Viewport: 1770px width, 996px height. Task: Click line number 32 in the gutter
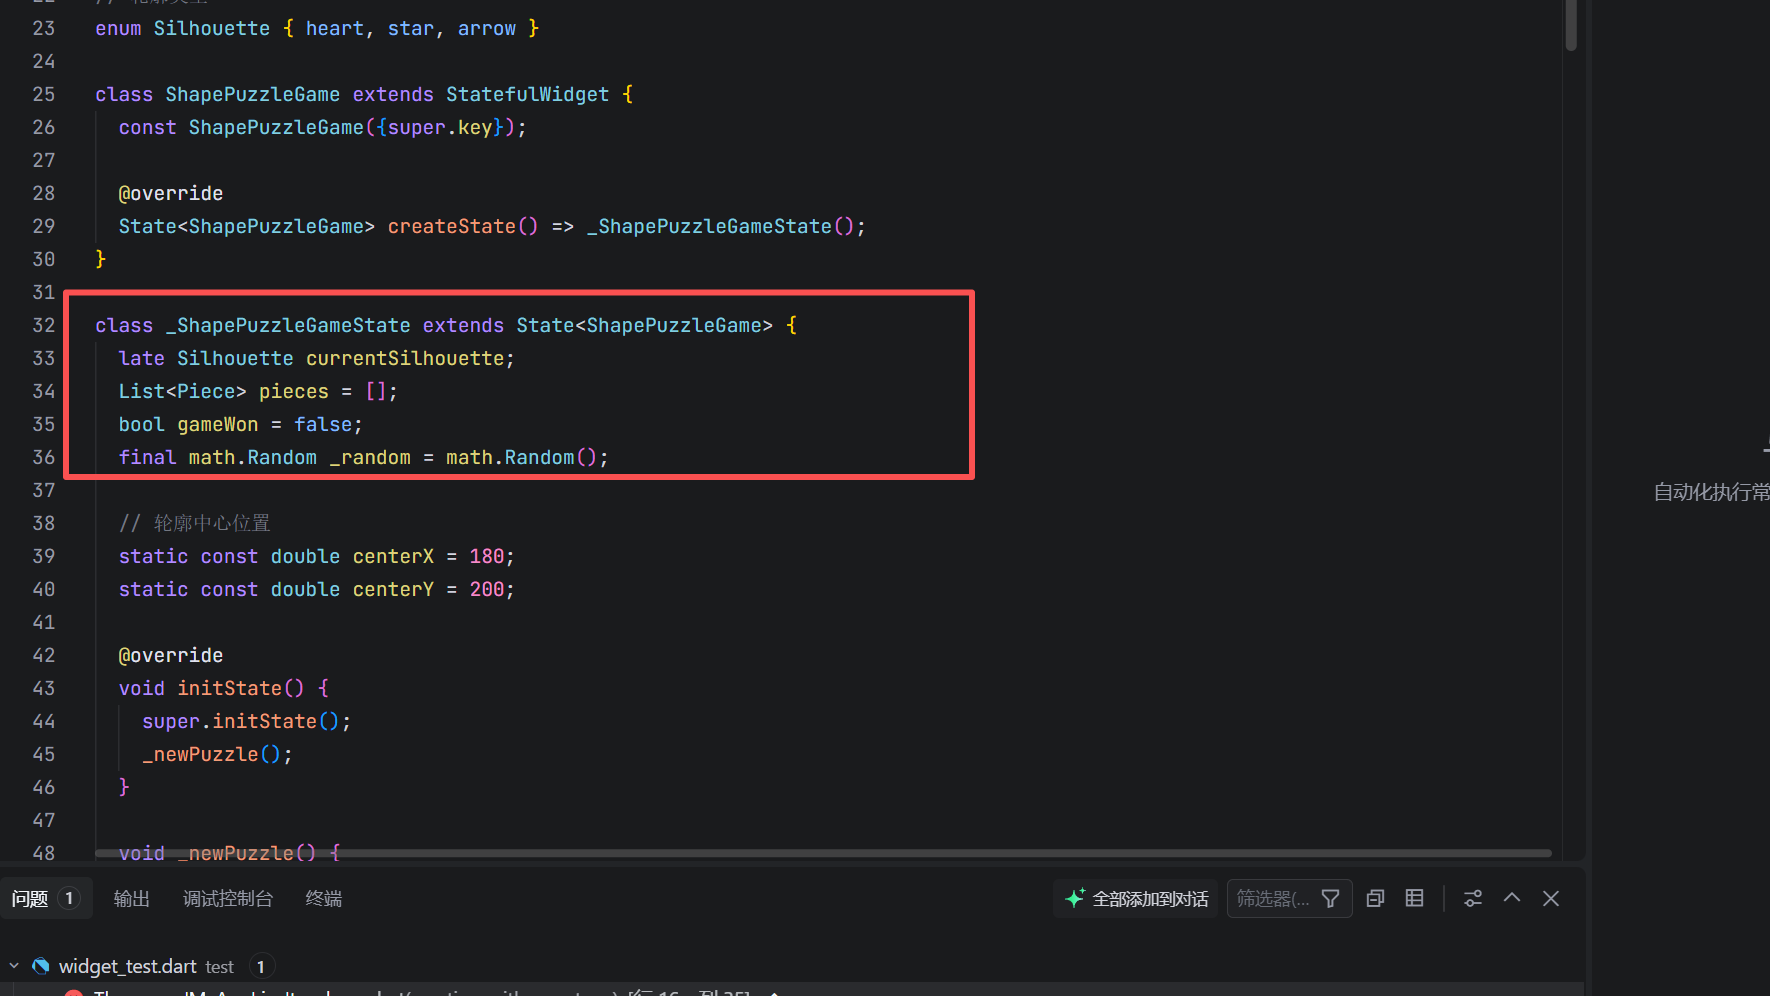pos(44,325)
